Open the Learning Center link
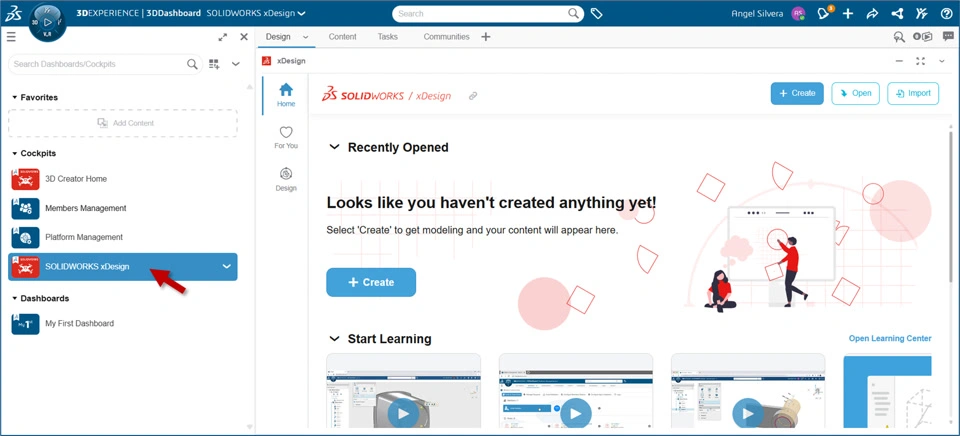Screen dimensions: 960x436 click(x=890, y=338)
